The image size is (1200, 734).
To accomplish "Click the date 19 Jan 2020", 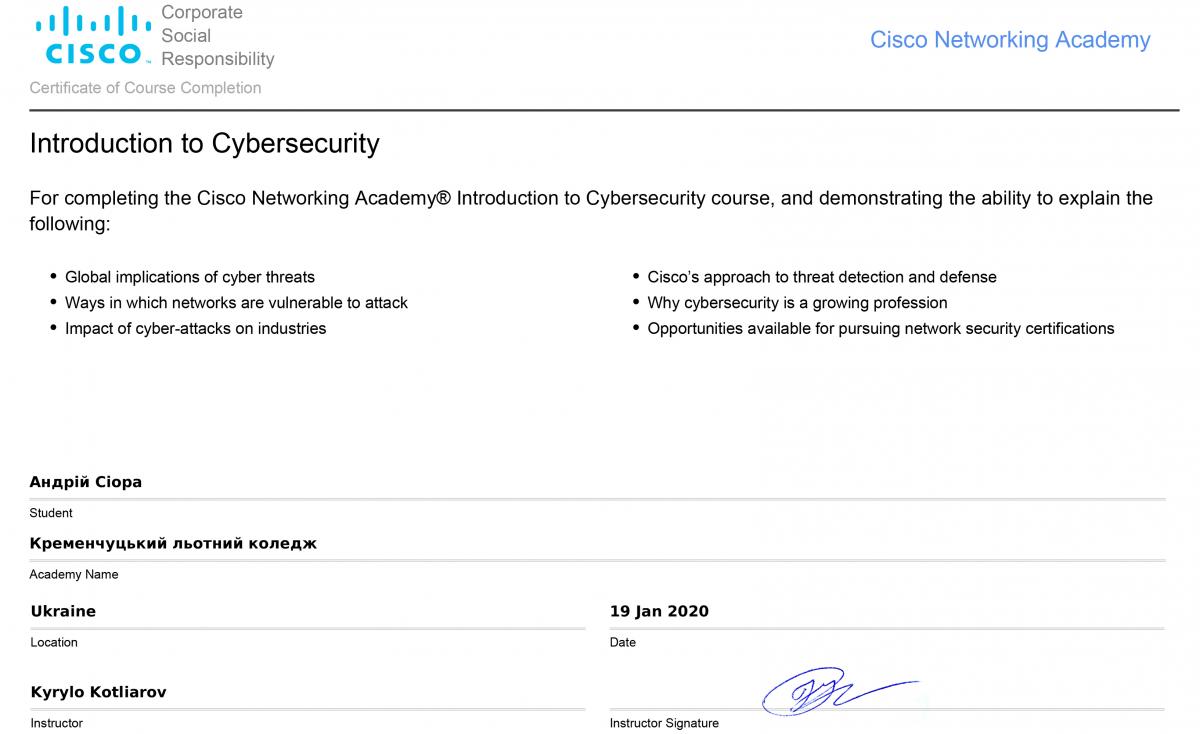I will 659,611.
